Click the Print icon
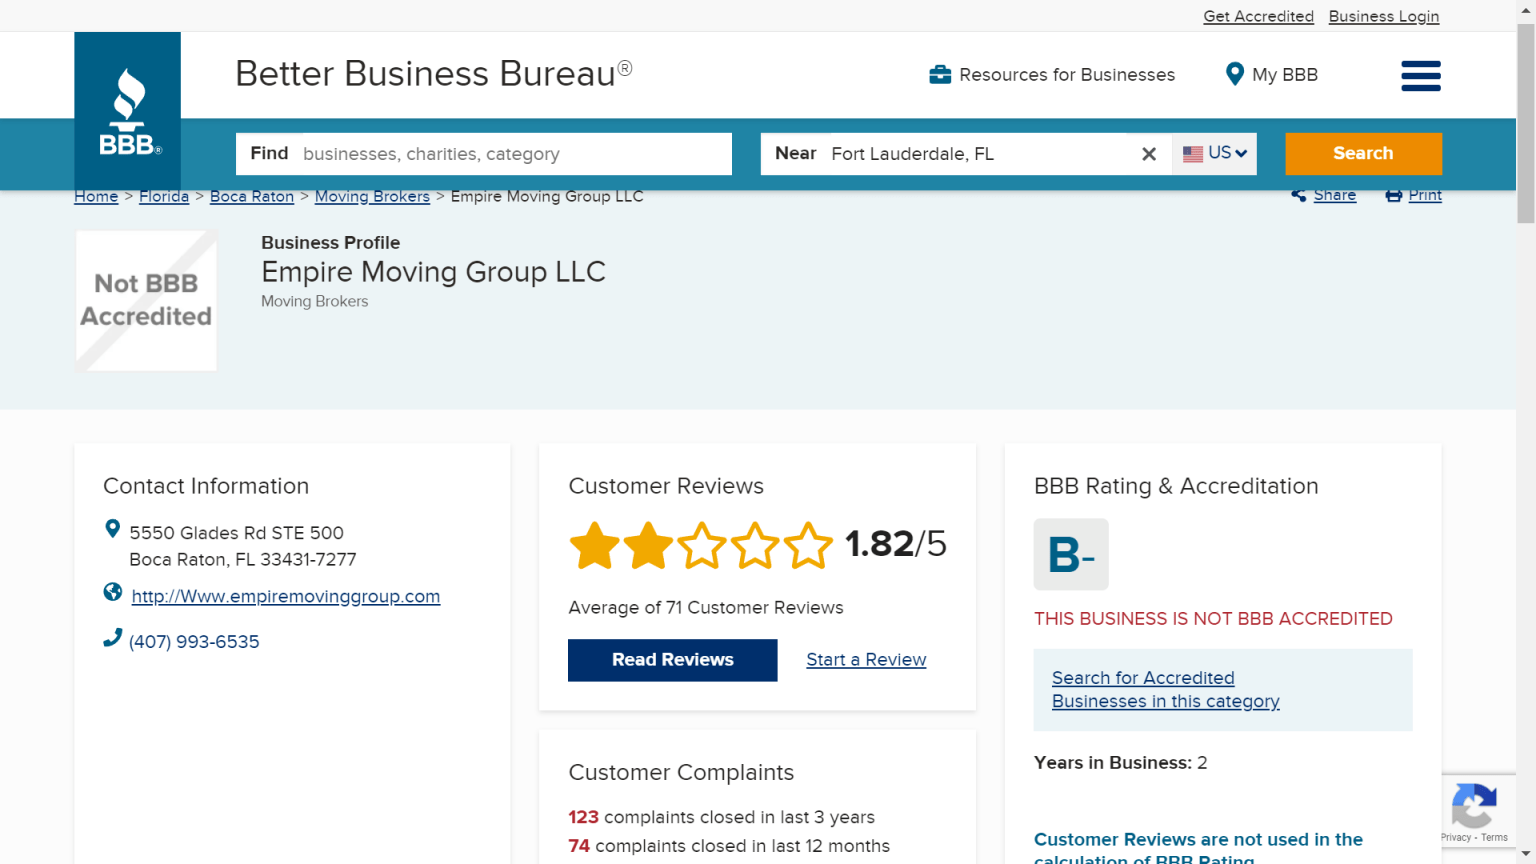 [x=1393, y=195]
